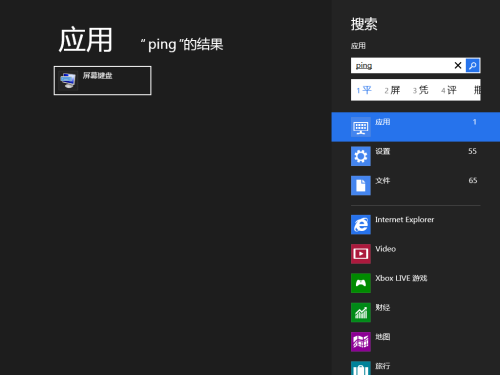Choose IME candidate 3 凭
The height and width of the screenshot is (375, 500).
pos(420,90)
